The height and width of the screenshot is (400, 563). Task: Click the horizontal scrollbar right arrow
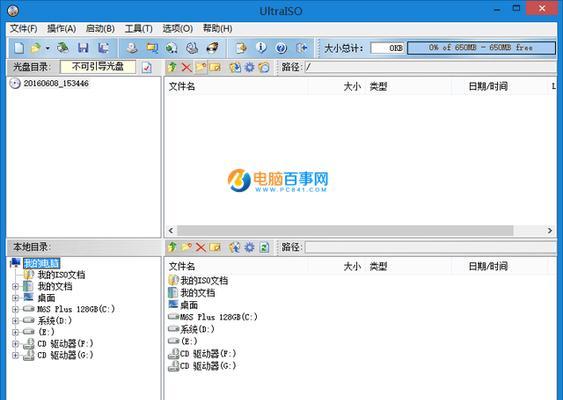[550, 231]
